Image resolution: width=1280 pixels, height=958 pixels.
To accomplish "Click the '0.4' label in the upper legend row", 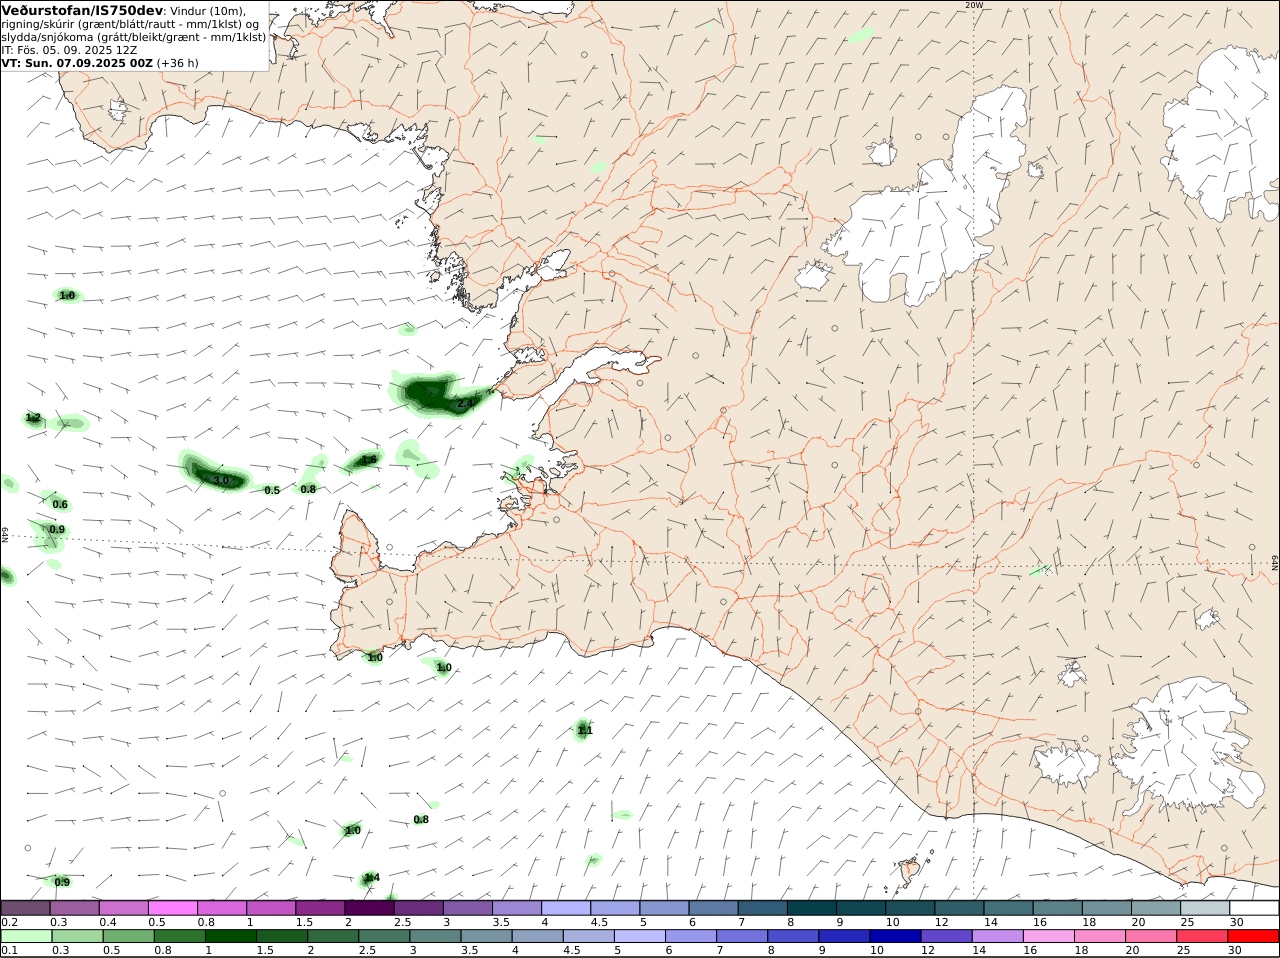I will (108, 922).
